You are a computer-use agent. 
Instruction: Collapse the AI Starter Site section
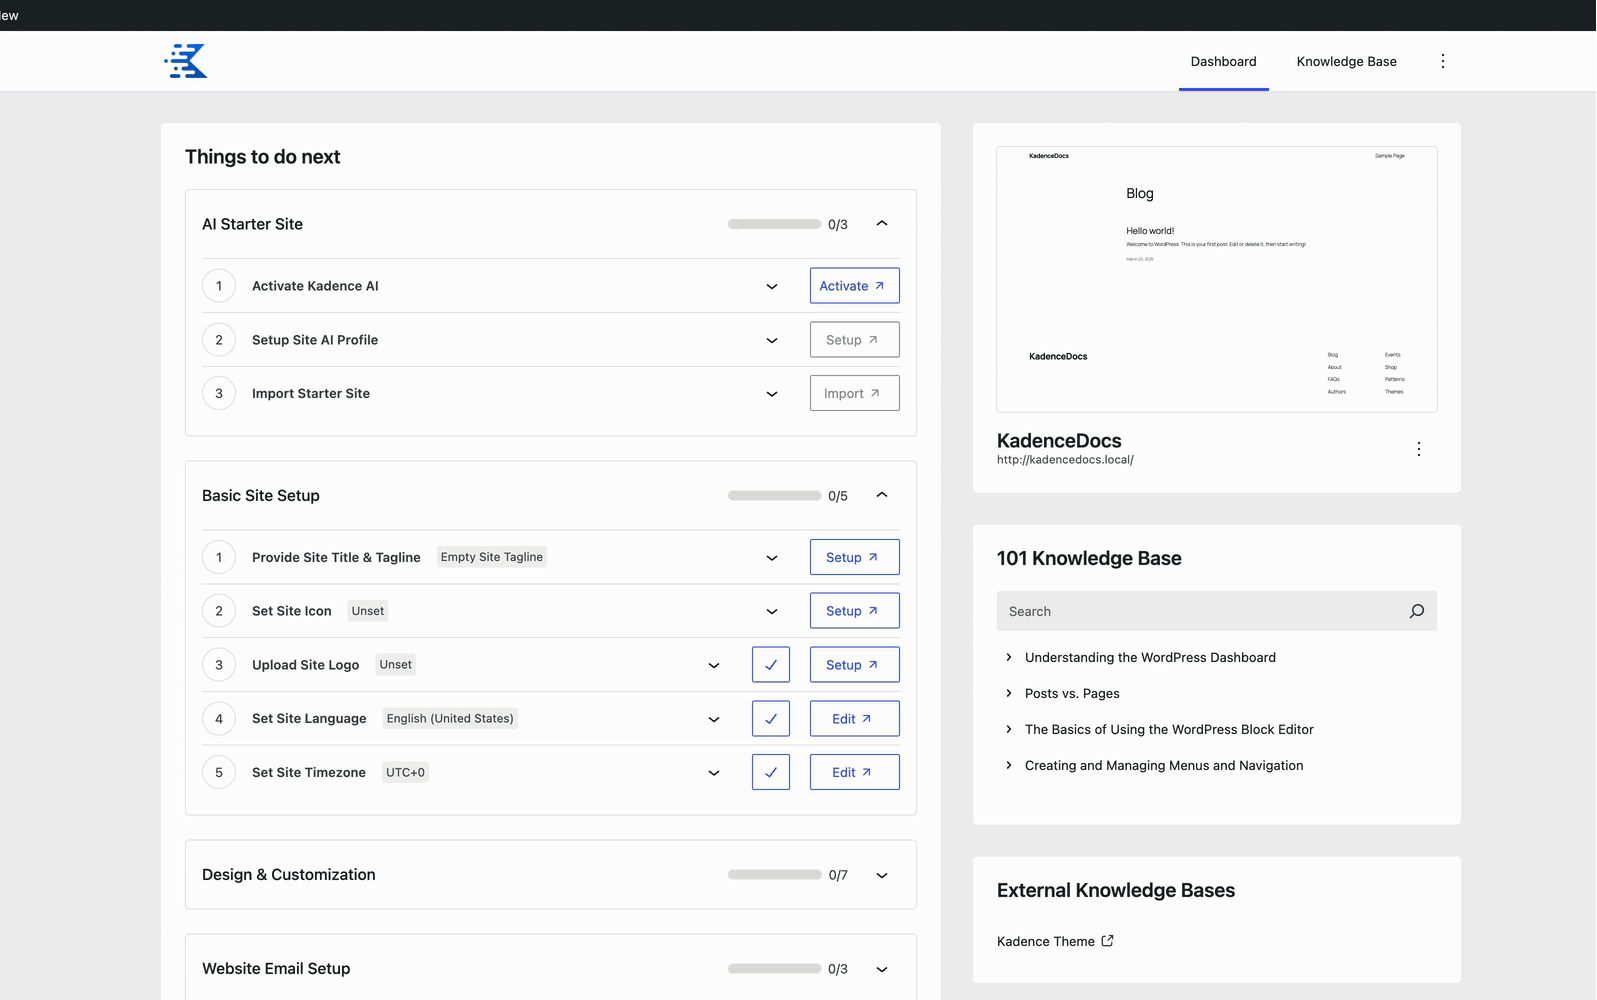point(882,224)
